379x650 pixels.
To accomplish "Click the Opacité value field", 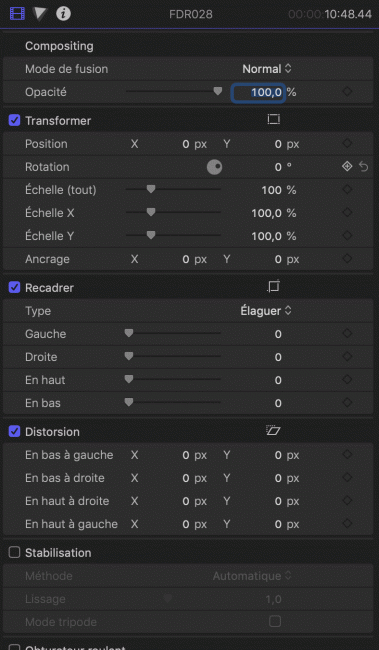I will click(x=258, y=92).
